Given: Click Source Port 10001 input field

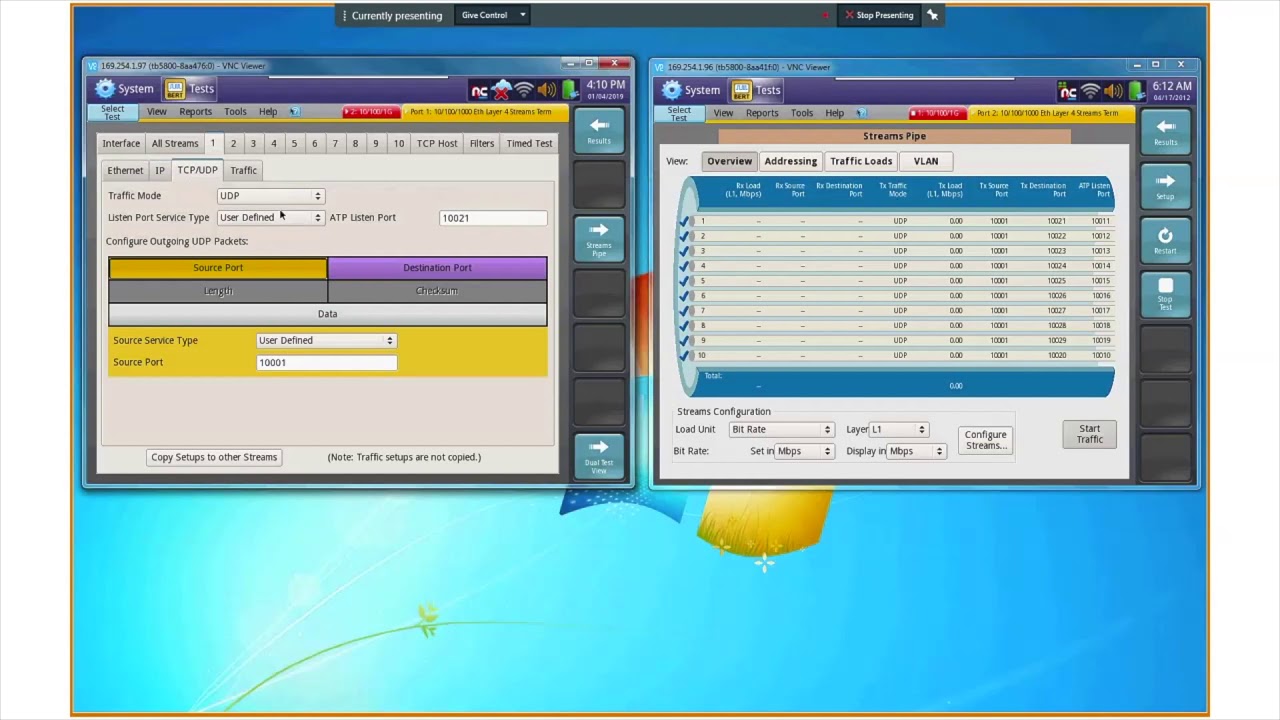Looking at the screenshot, I should [x=326, y=362].
